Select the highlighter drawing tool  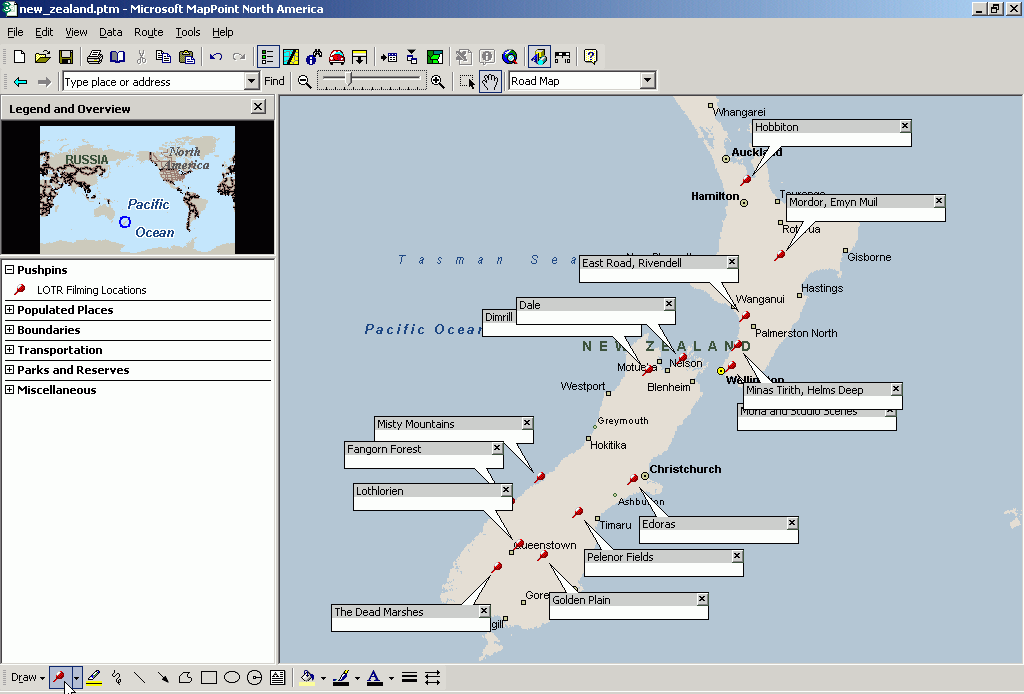(94, 678)
